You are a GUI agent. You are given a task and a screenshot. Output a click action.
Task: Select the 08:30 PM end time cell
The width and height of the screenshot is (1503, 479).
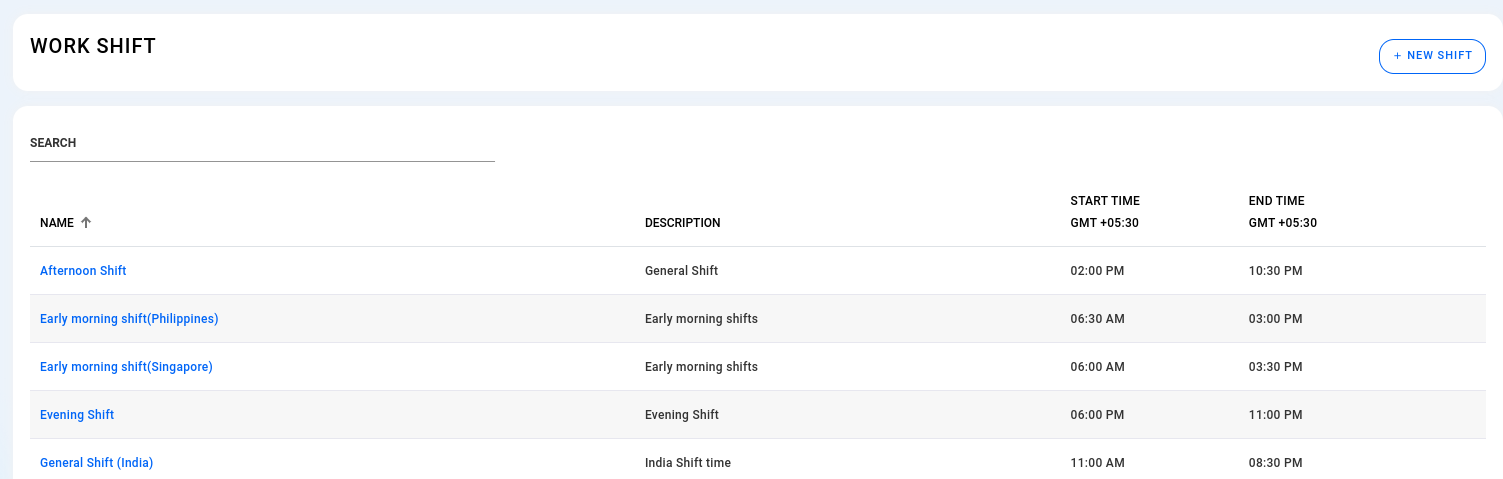coord(1276,463)
